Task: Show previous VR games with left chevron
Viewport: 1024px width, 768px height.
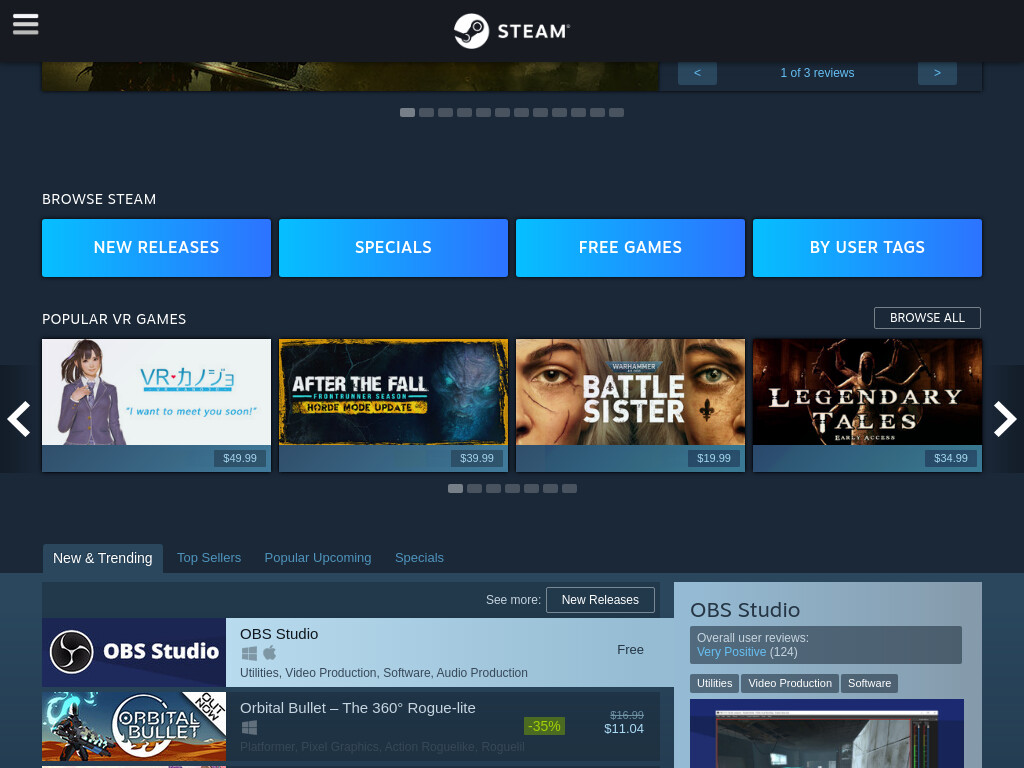Action: coord(19,419)
